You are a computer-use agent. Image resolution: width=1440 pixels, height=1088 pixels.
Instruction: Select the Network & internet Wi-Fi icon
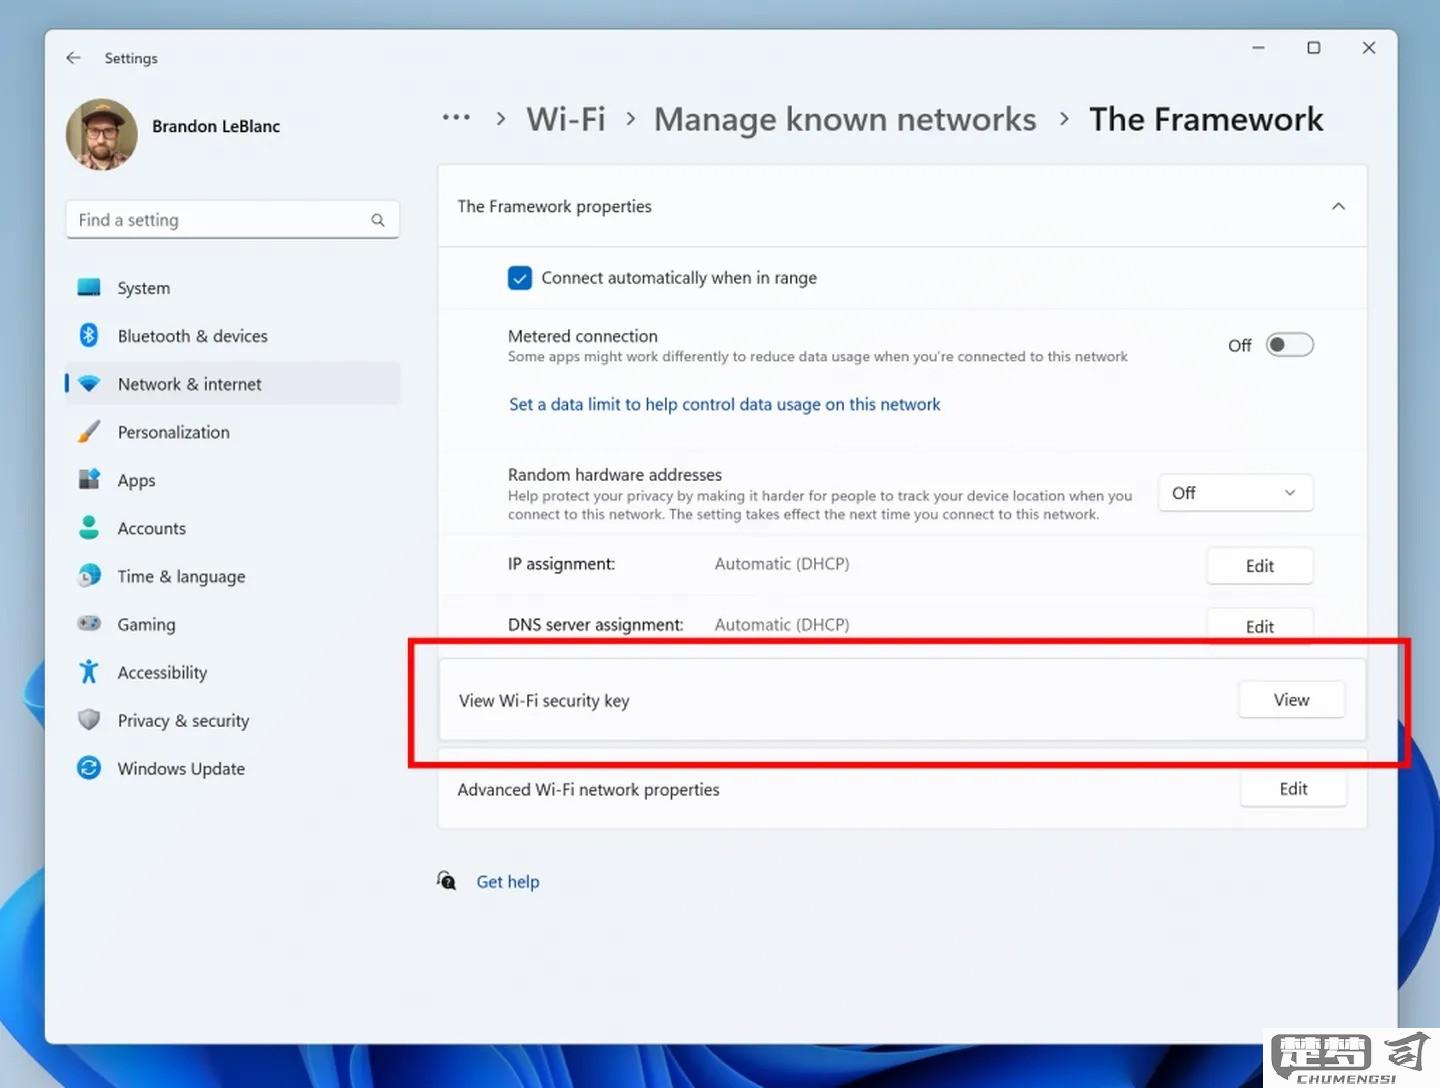coord(89,384)
